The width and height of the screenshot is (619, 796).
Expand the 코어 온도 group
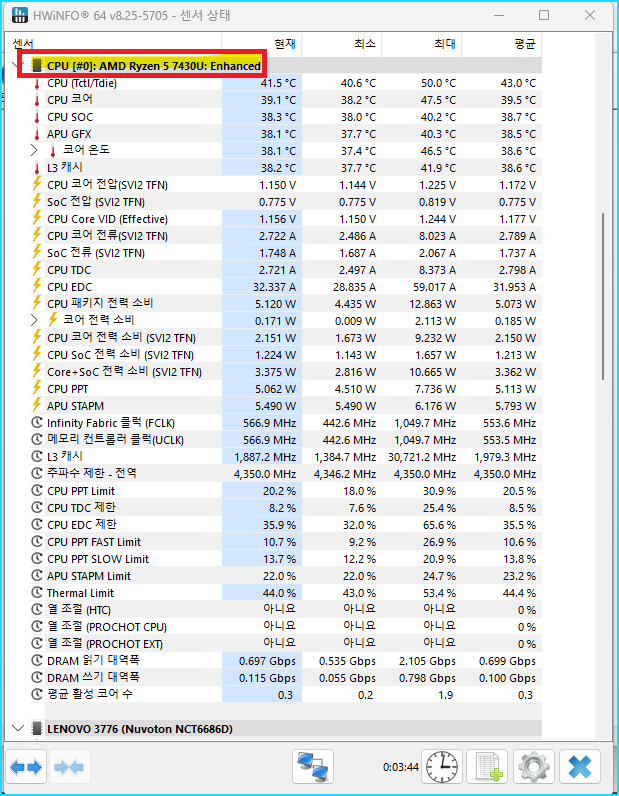coord(34,151)
